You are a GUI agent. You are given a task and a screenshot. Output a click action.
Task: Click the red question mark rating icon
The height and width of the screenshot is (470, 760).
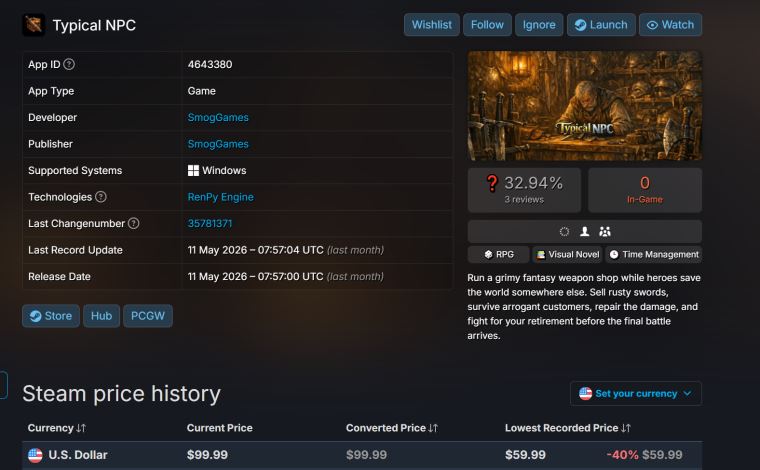click(492, 183)
